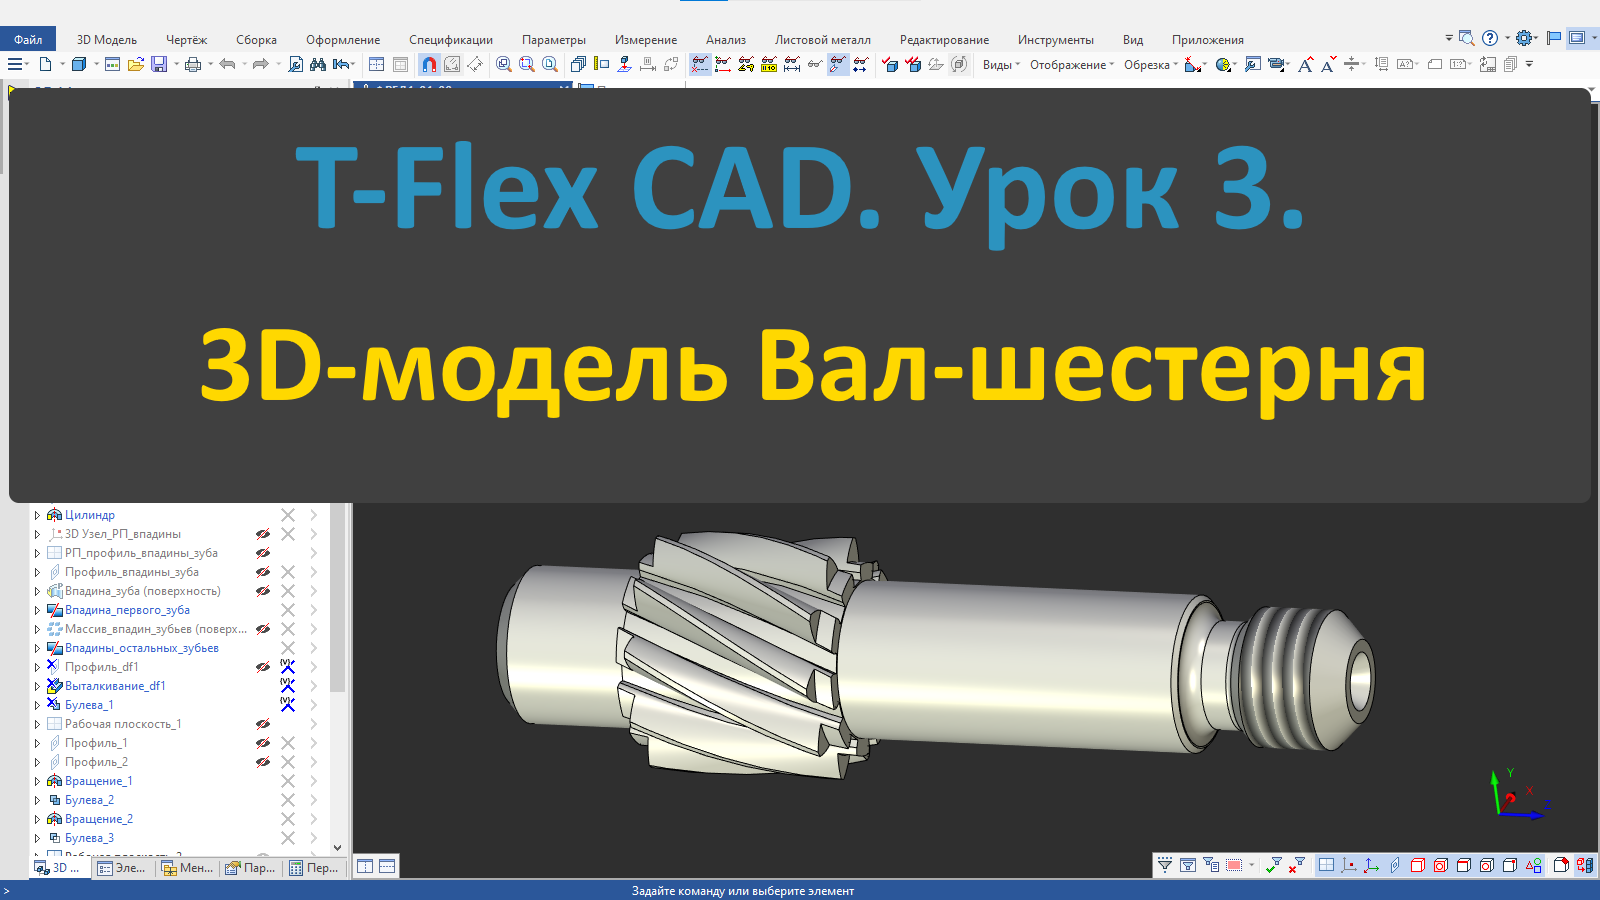Click the zoom window (red frame) icon
Viewport: 1600px width, 900px height.
(527, 64)
